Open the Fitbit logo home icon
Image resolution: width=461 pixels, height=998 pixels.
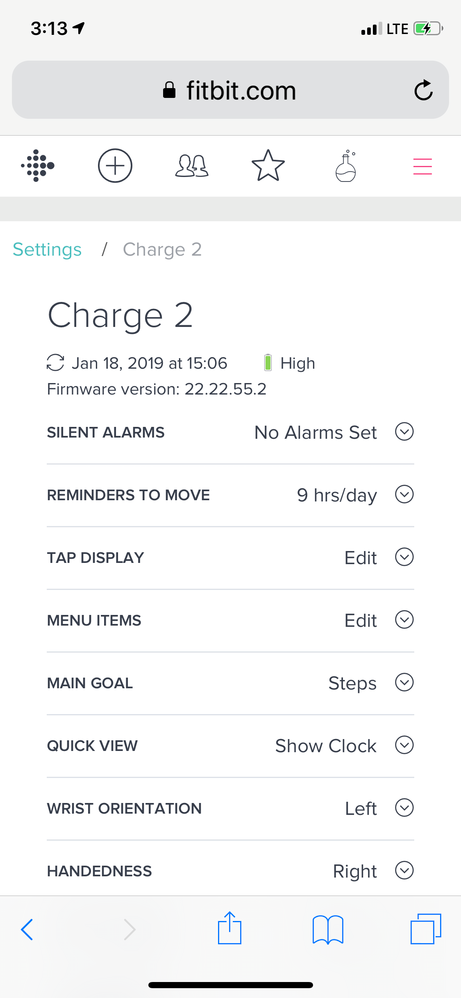(x=38, y=166)
